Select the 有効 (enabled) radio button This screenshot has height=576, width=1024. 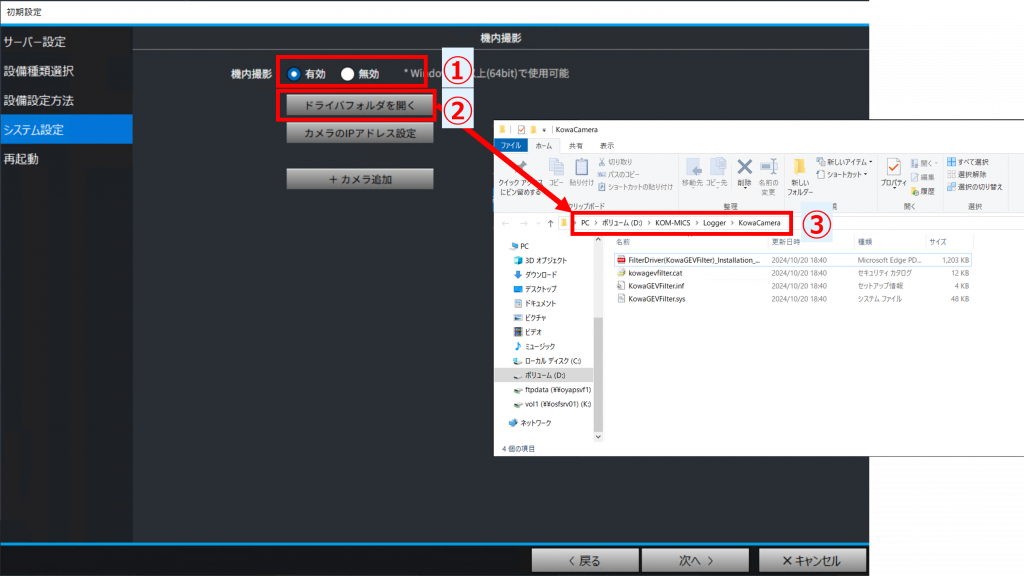click(x=294, y=74)
